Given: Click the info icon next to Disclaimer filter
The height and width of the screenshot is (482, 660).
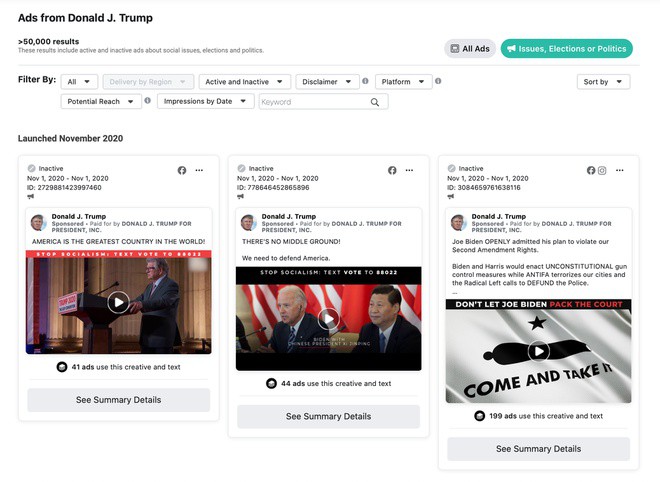Looking at the screenshot, I should [x=365, y=81].
